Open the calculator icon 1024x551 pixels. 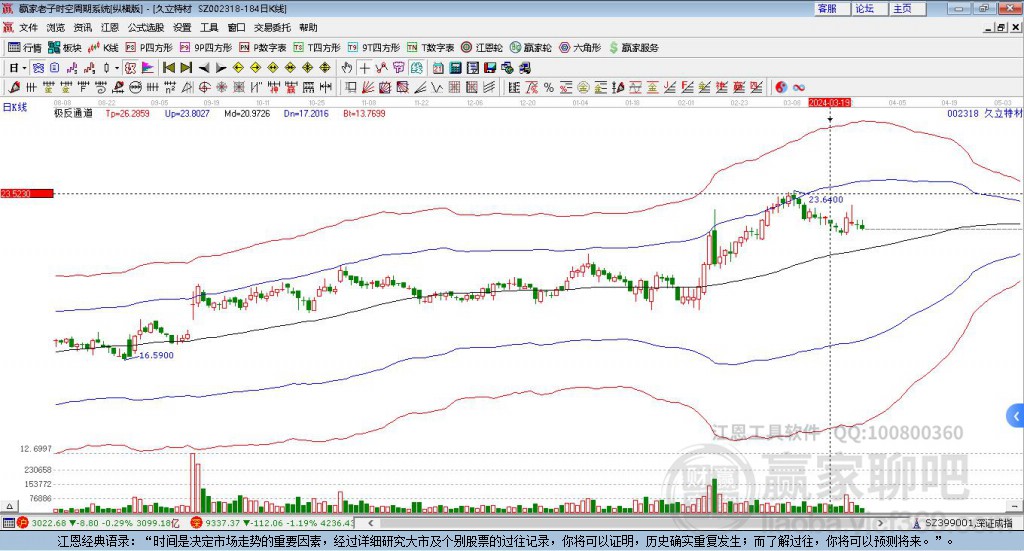pos(456,68)
